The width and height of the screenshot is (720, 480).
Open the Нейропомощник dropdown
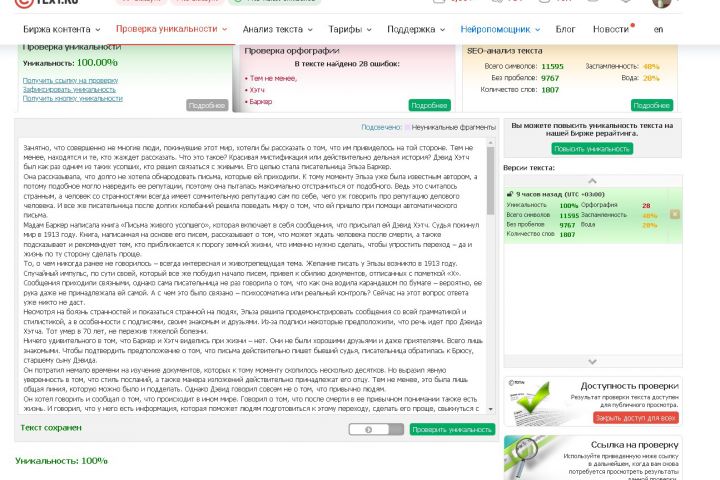(x=500, y=29)
